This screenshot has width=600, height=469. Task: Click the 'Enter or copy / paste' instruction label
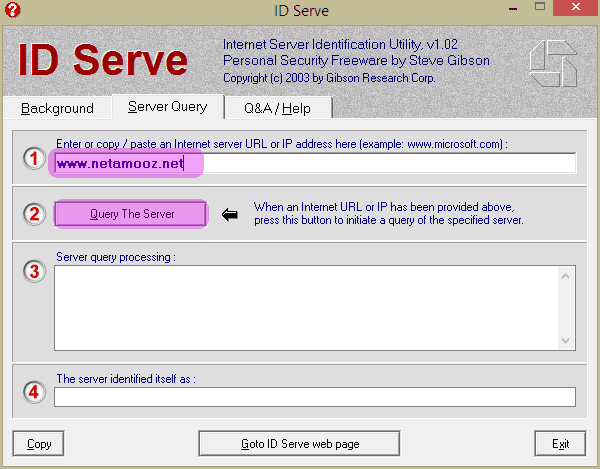(x=282, y=144)
